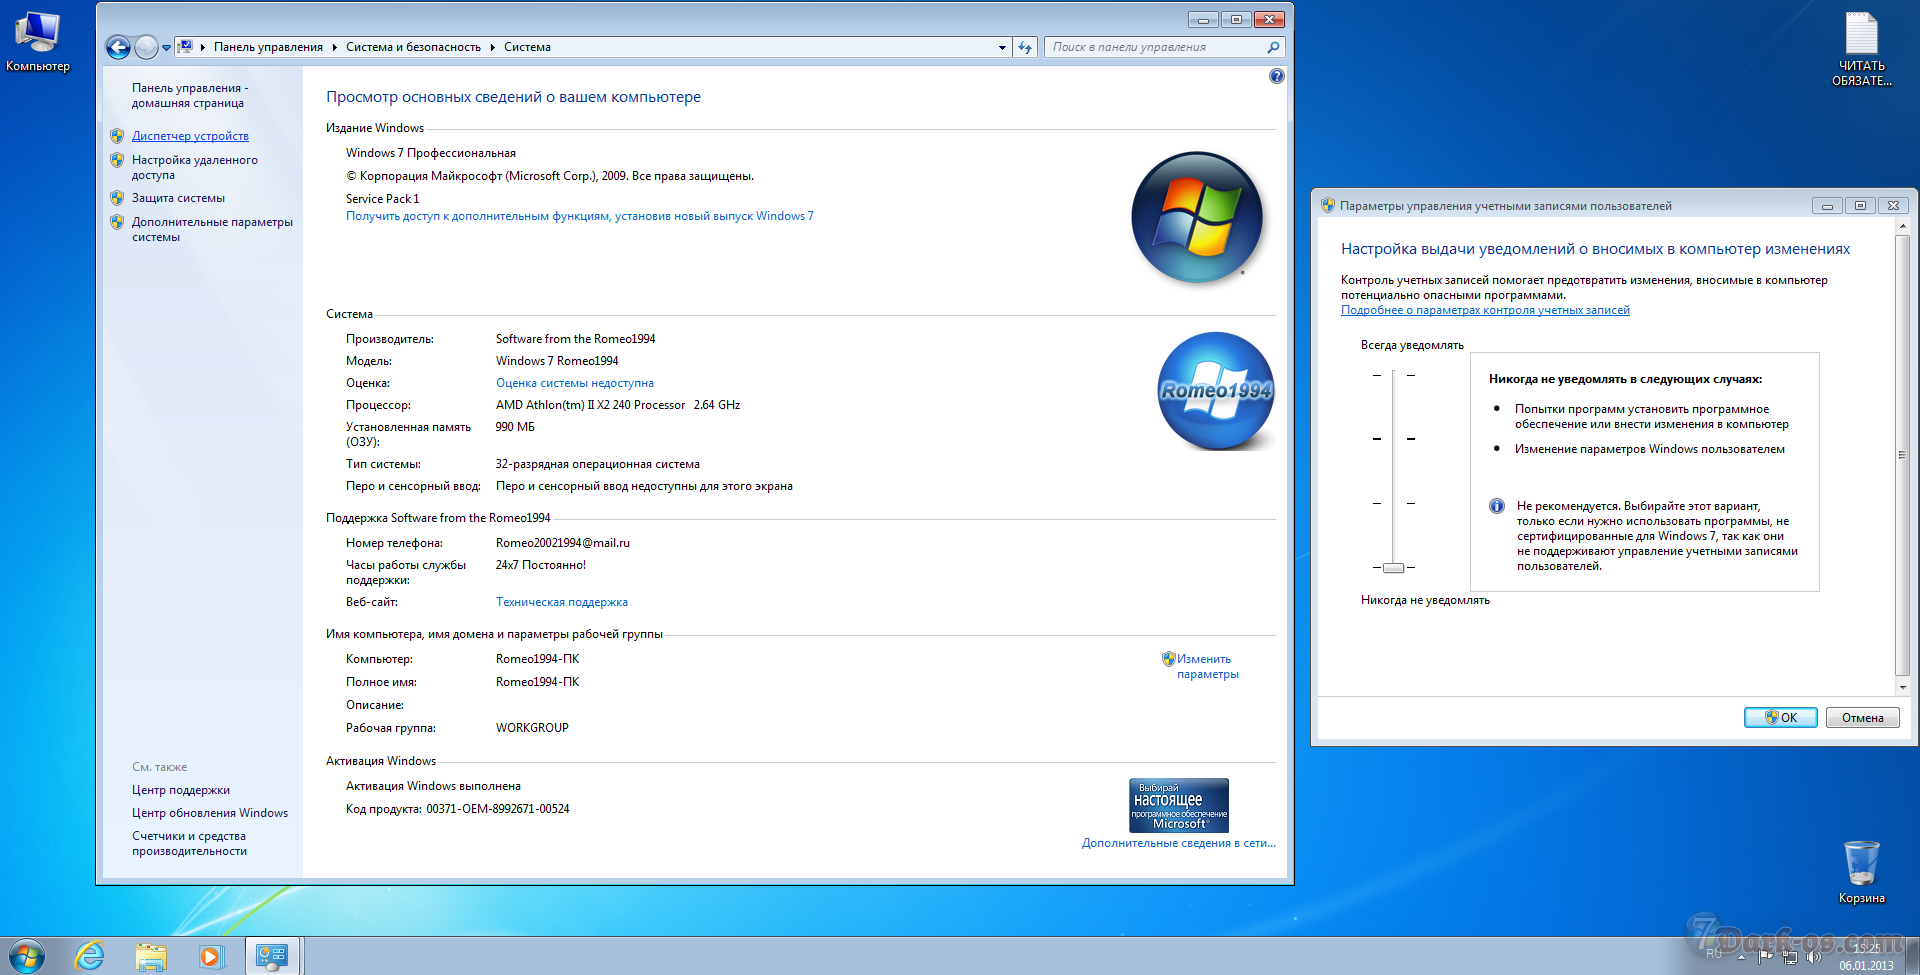Image resolution: width=1920 pixels, height=975 pixels.
Task: Open Панель управления - домашняя страница
Action: (190, 95)
